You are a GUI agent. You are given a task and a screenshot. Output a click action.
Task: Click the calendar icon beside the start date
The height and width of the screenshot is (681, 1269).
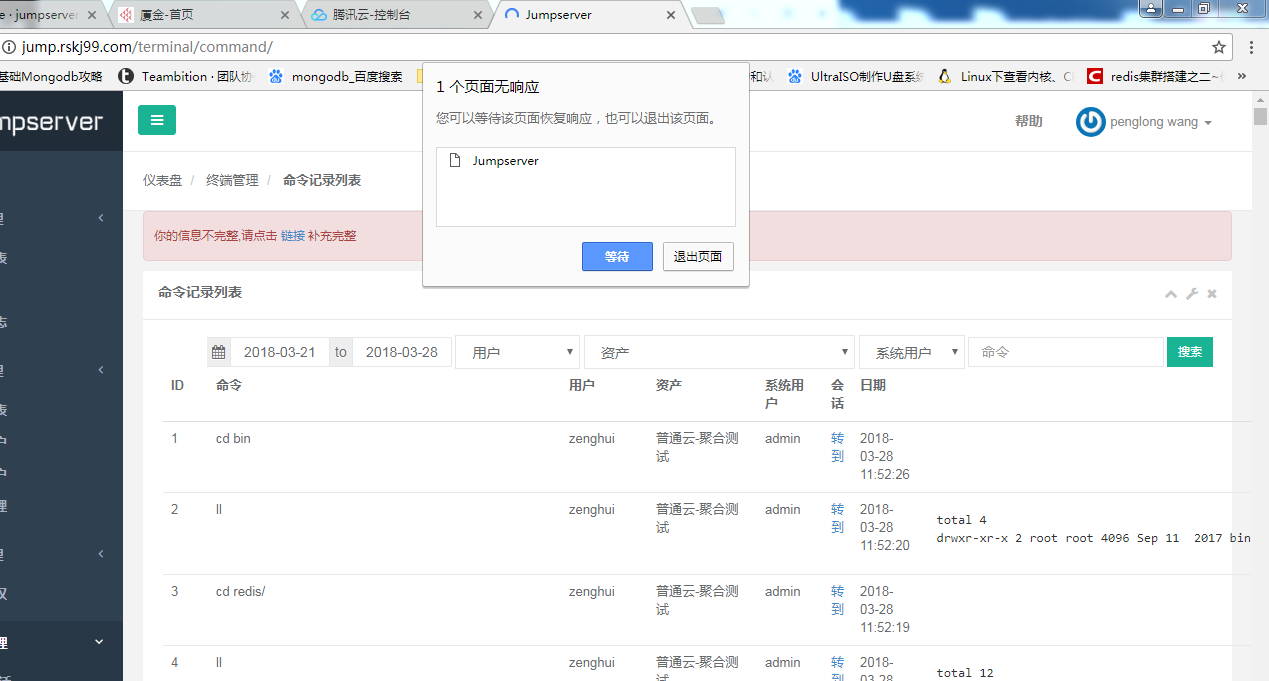click(x=219, y=352)
